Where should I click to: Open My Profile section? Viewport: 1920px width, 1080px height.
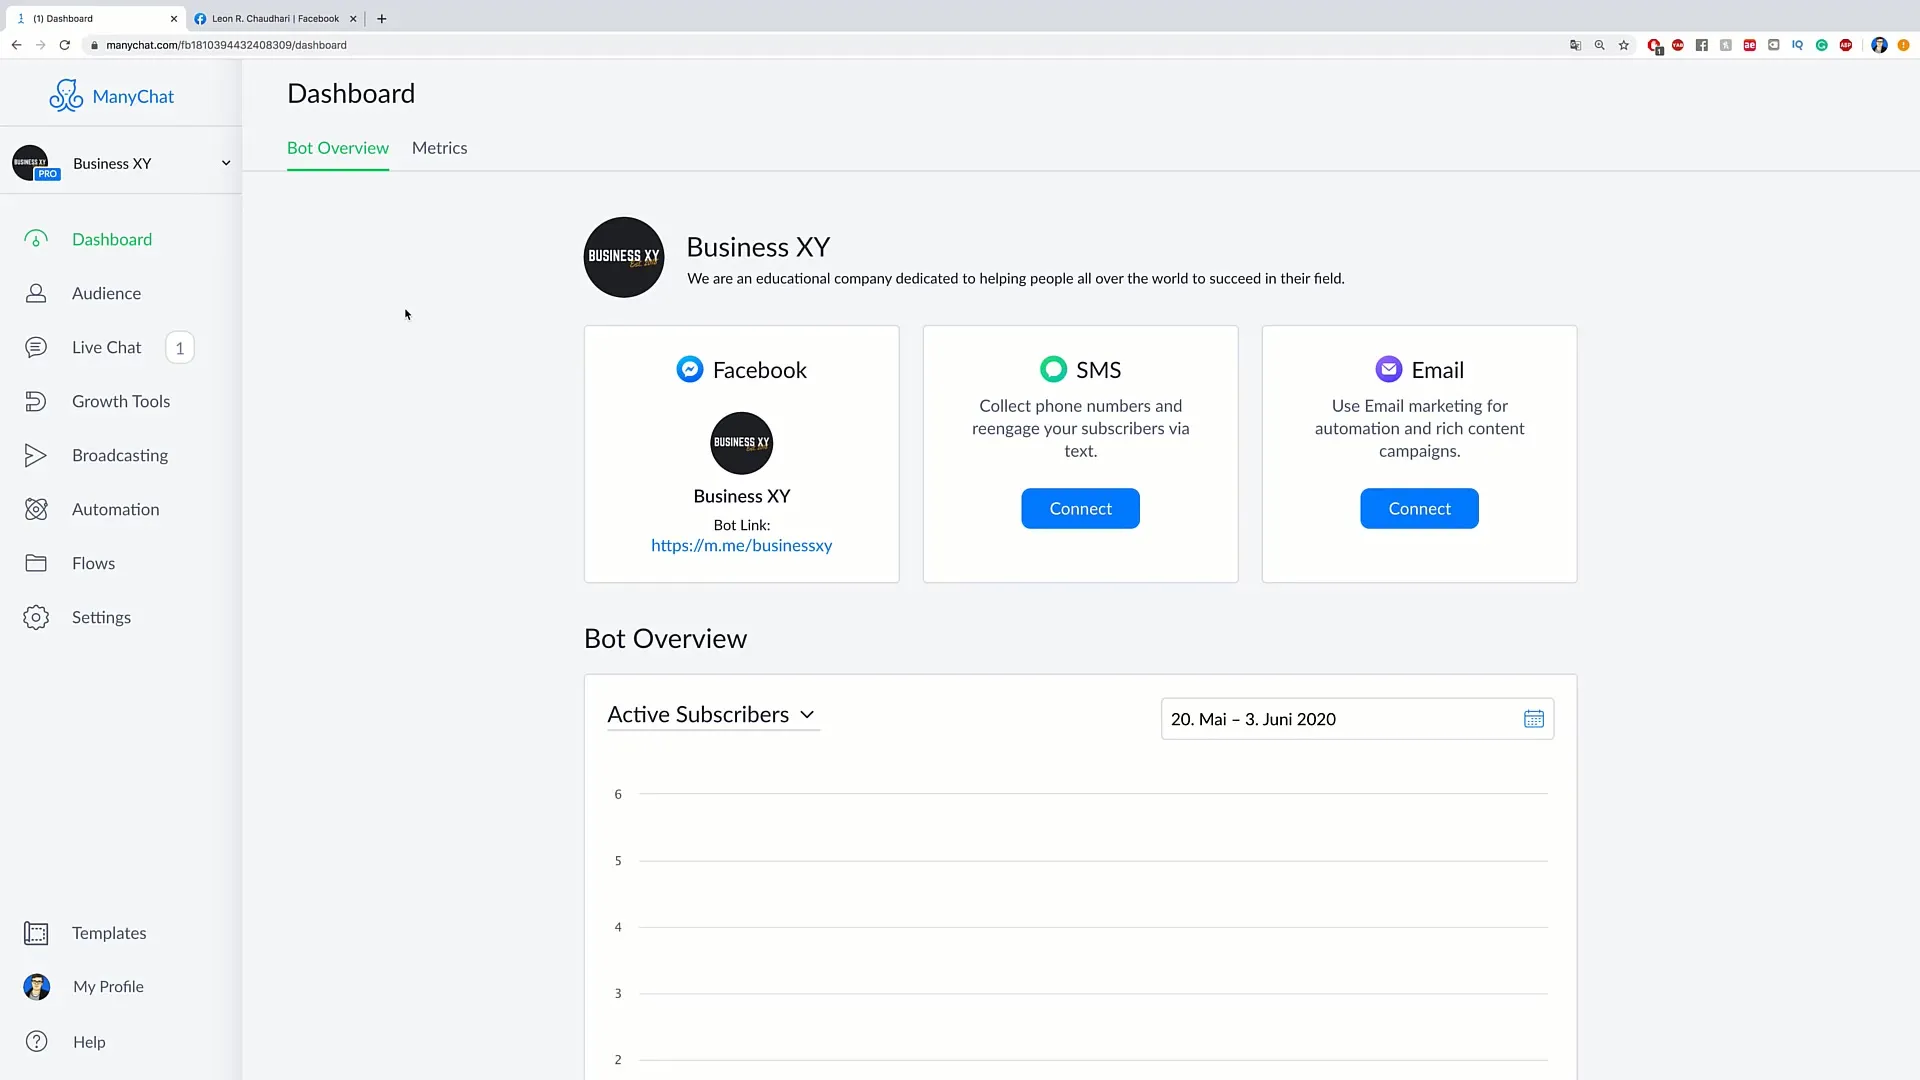point(108,986)
